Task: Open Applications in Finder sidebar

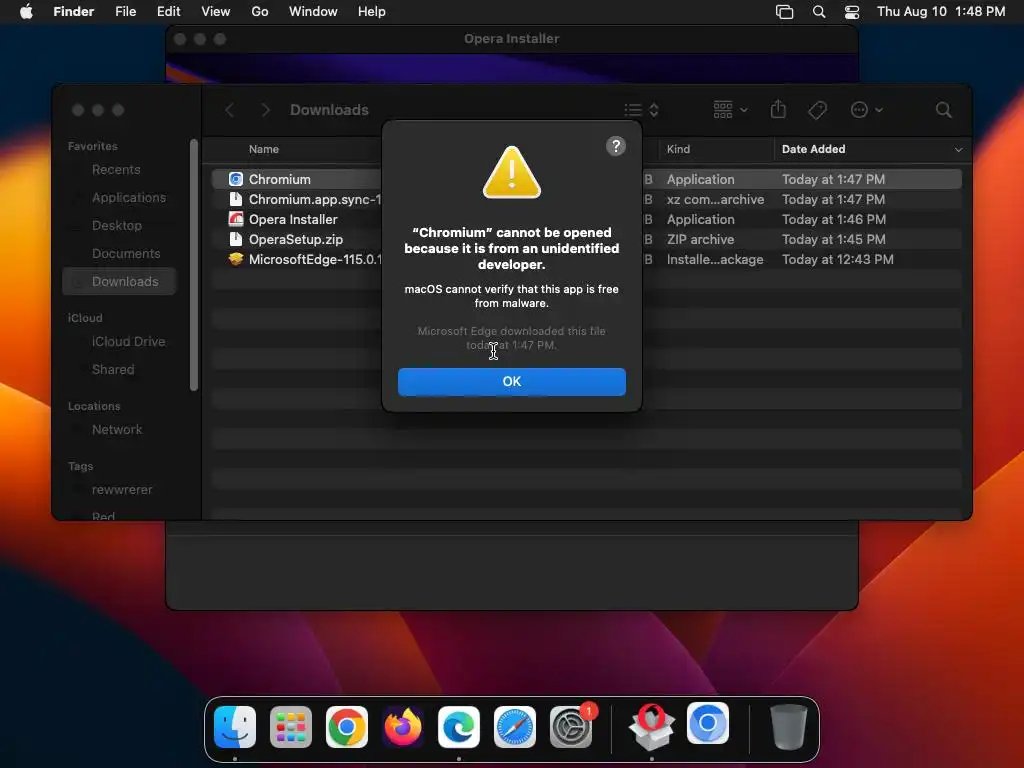Action: coord(129,198)
